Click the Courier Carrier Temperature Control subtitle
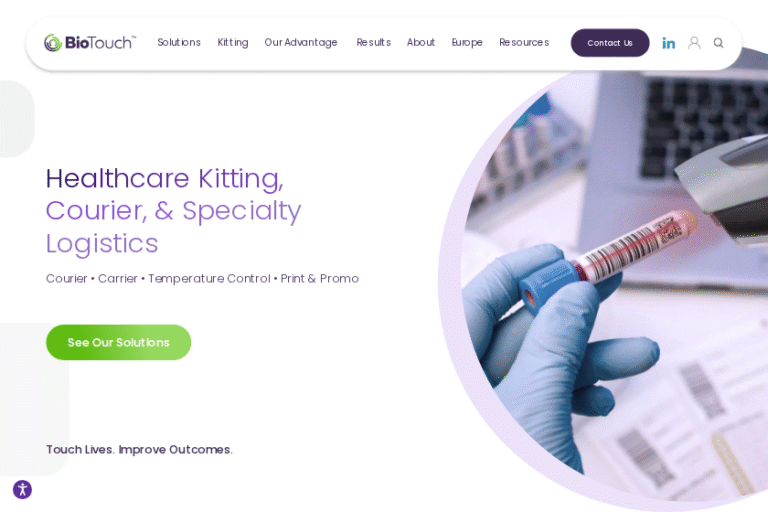The width and height of the screenshot is (768, 512). point(202,278)
